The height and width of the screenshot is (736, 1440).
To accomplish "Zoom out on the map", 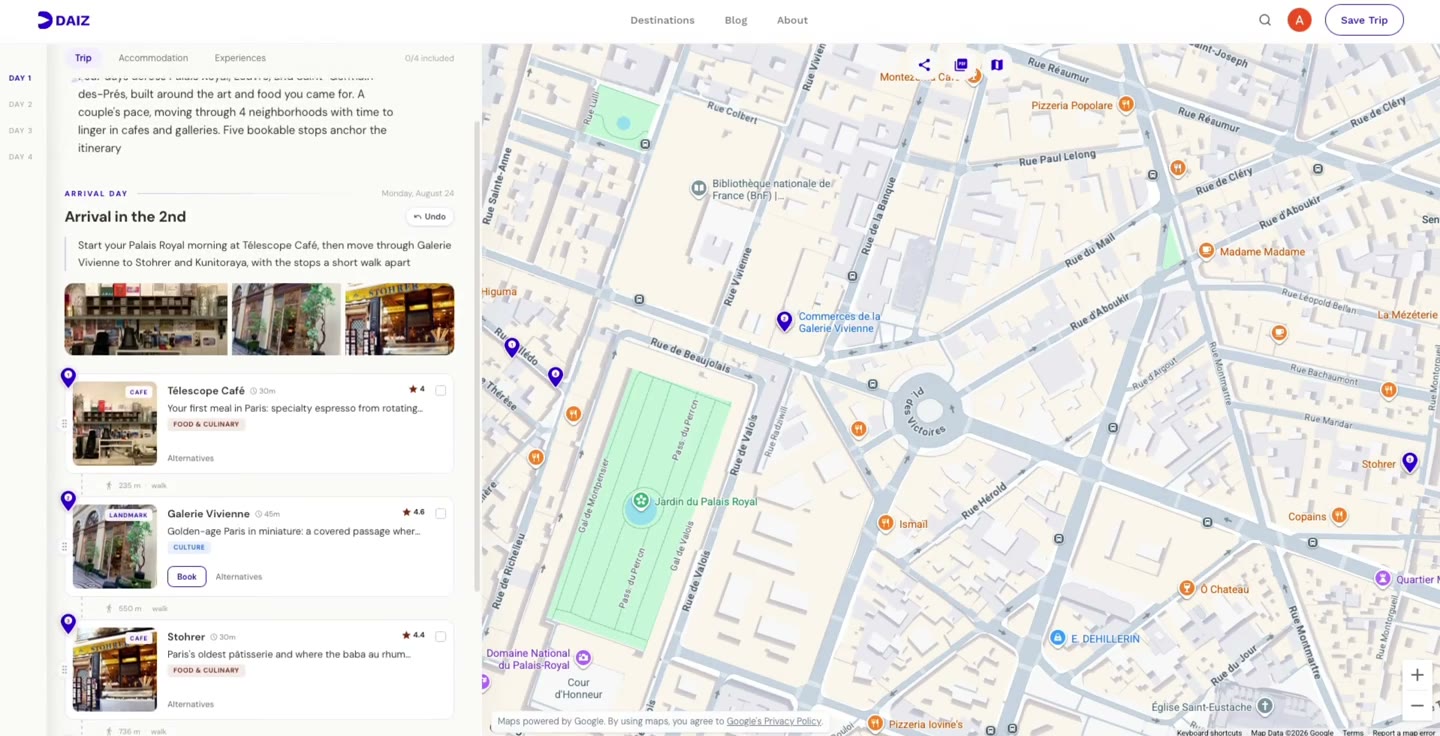I will (1417, 706).
